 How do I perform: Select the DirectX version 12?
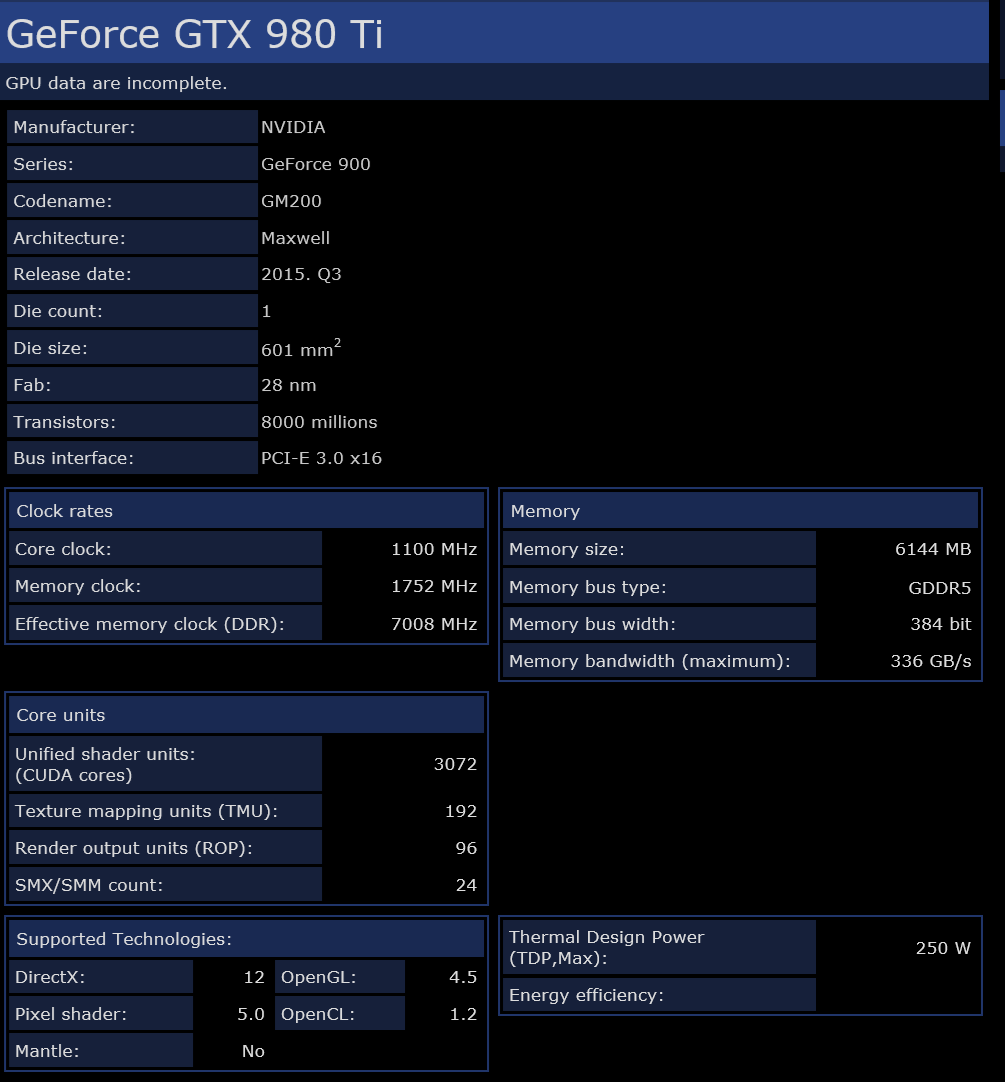pos(254,977)
